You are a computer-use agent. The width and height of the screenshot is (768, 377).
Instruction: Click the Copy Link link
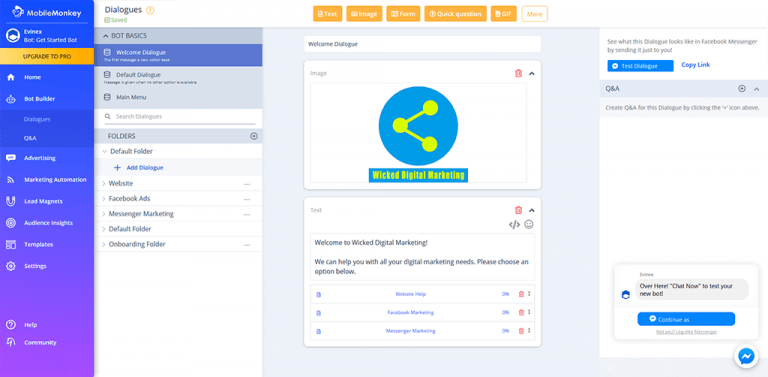(696, 65)
